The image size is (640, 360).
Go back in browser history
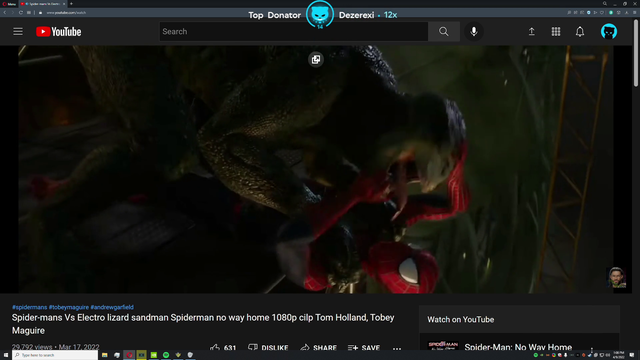(4, 13)
